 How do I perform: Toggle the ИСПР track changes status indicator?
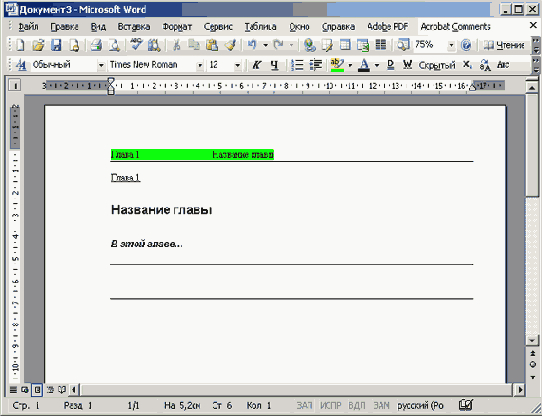(x=330, y=405)
